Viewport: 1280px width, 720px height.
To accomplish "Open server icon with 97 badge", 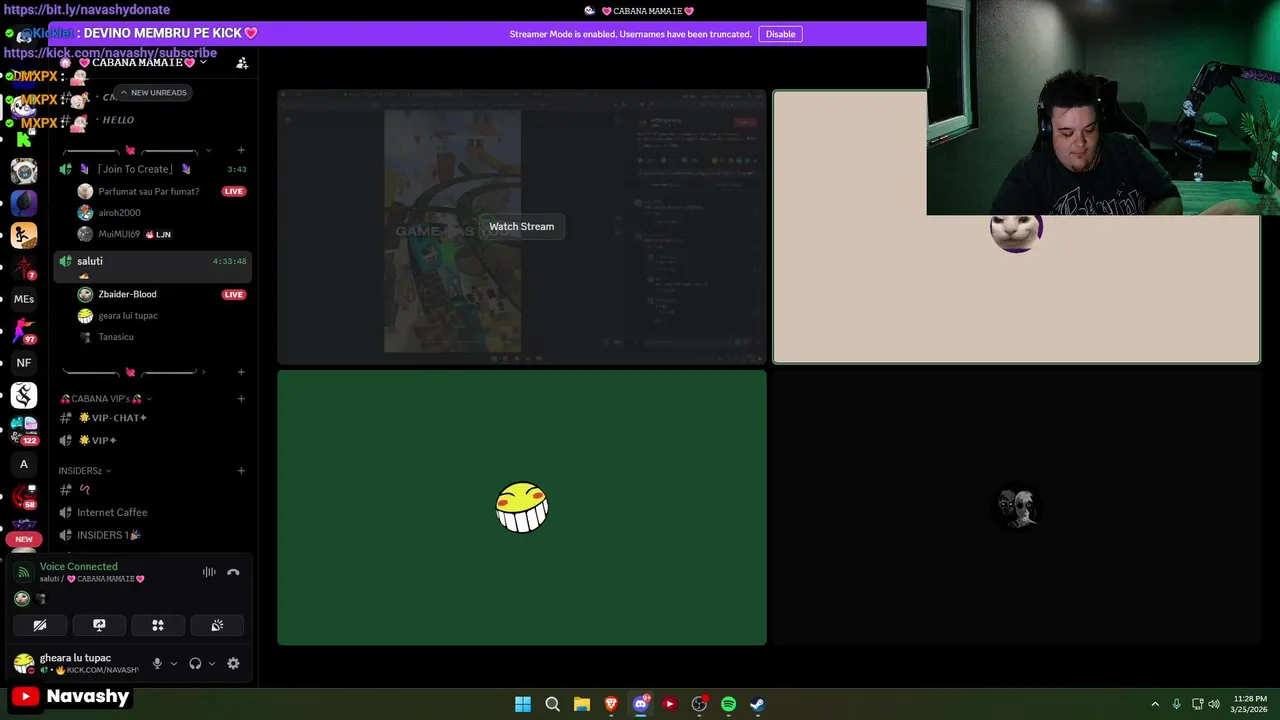I will point(24,331).
